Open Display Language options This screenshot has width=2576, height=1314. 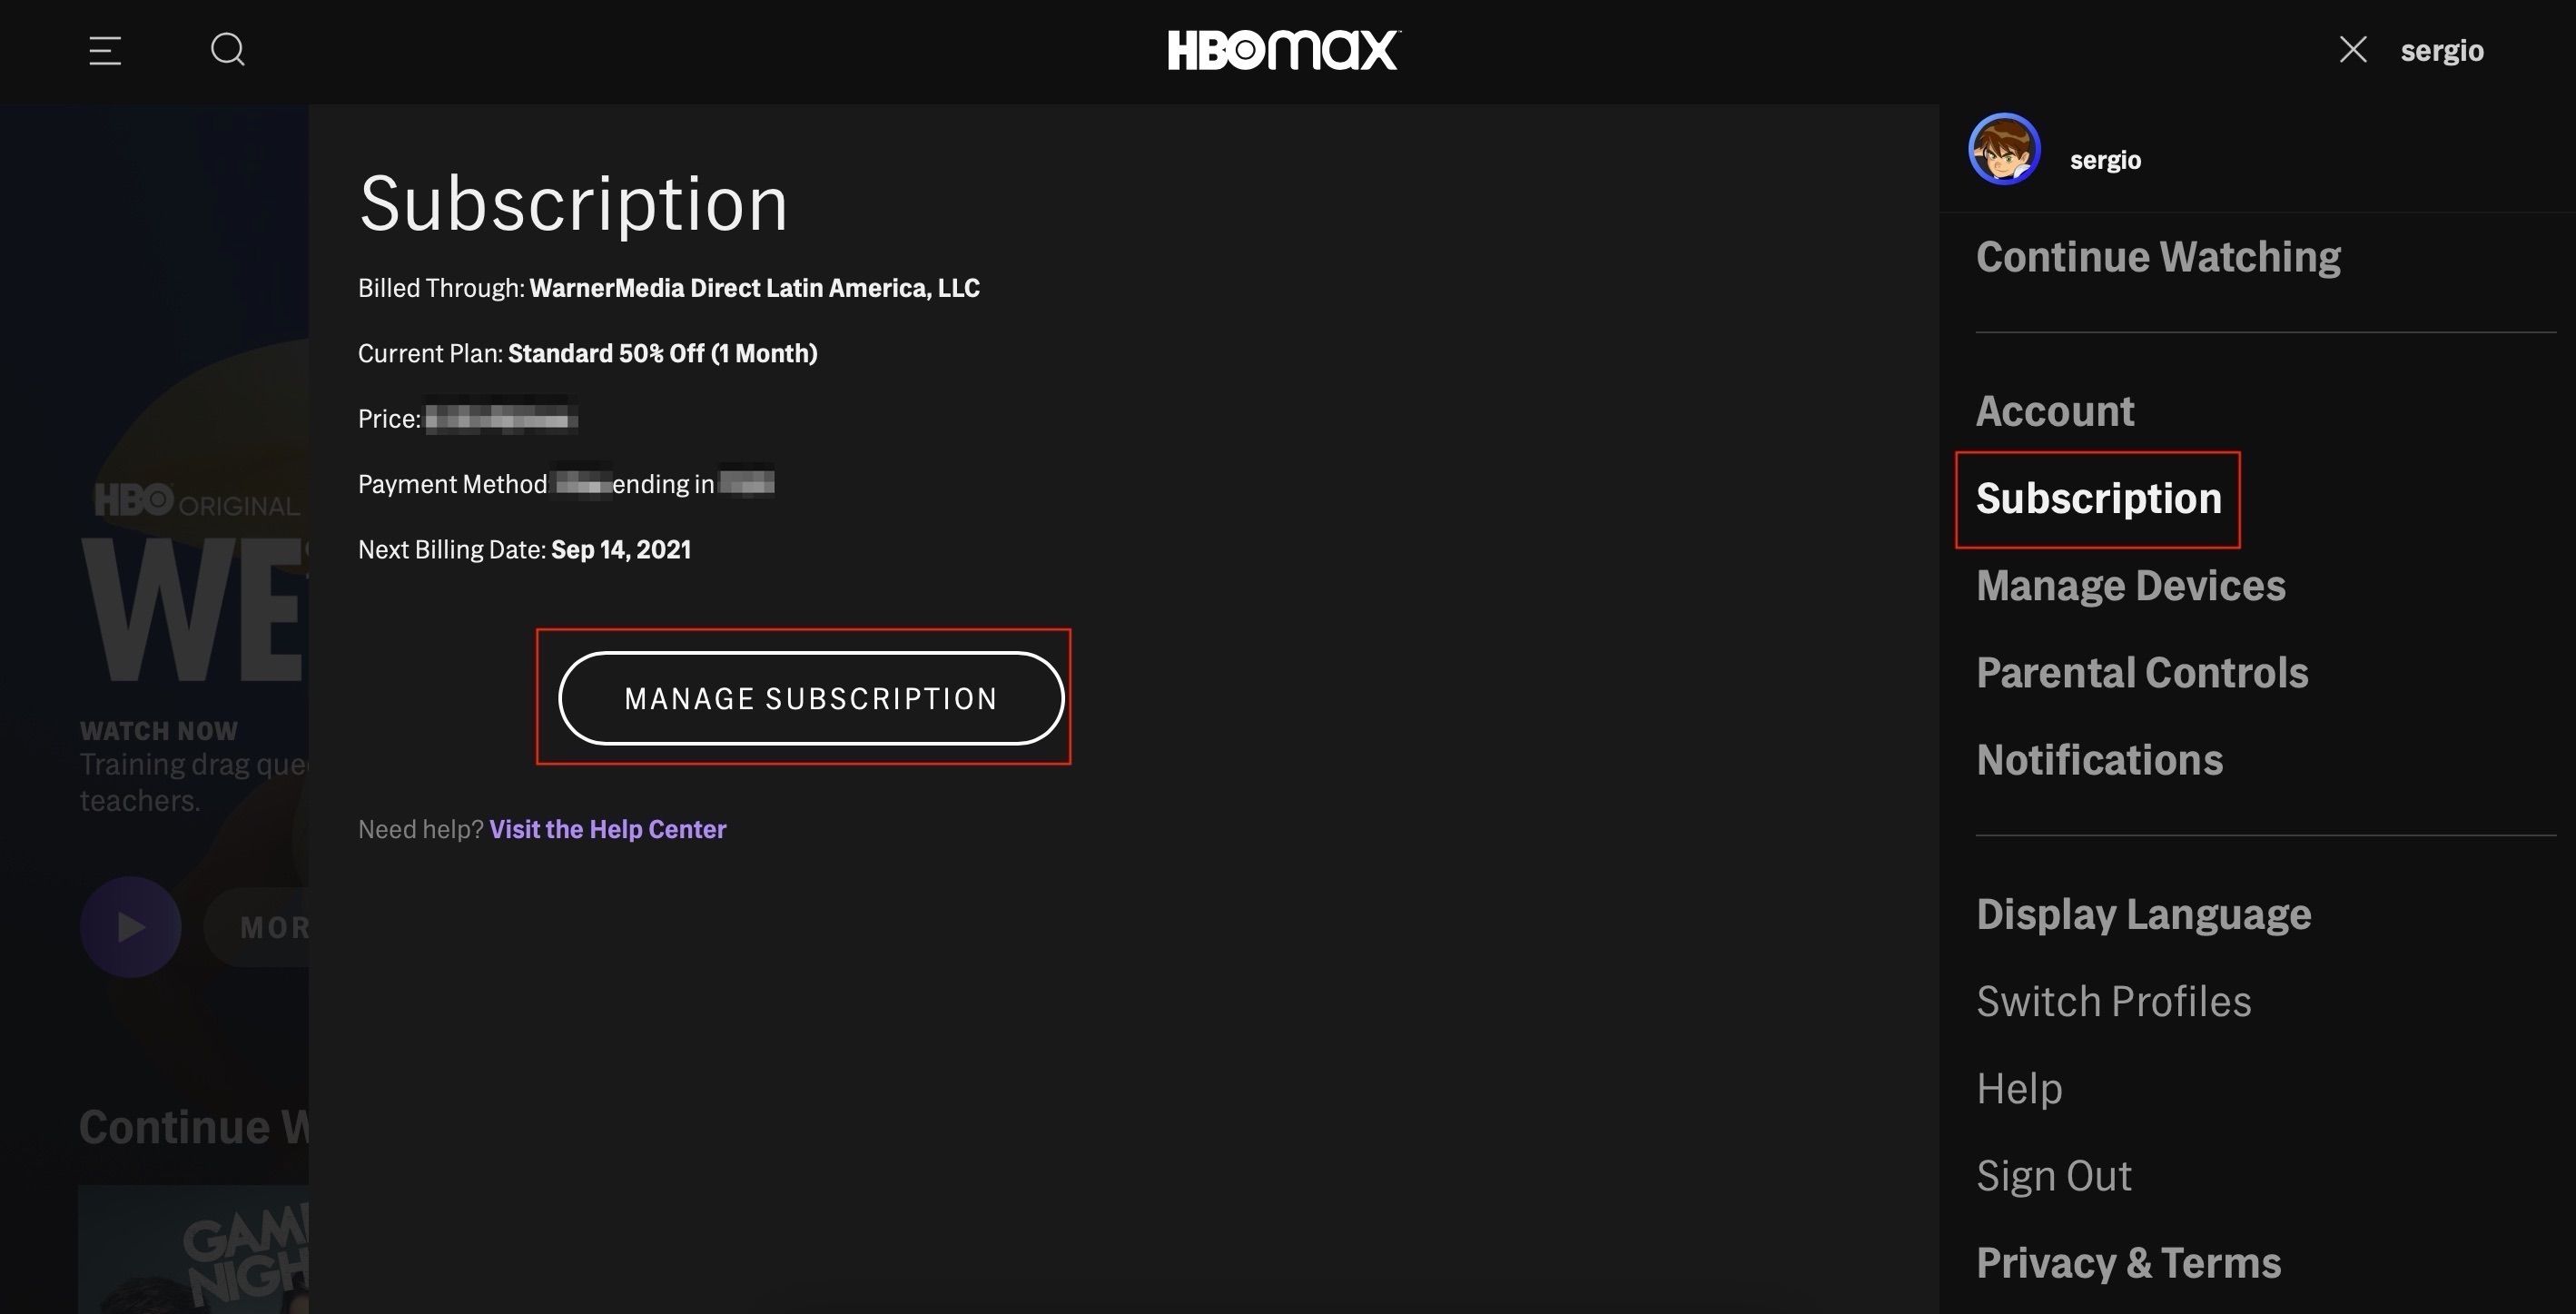pos(2143,913)
